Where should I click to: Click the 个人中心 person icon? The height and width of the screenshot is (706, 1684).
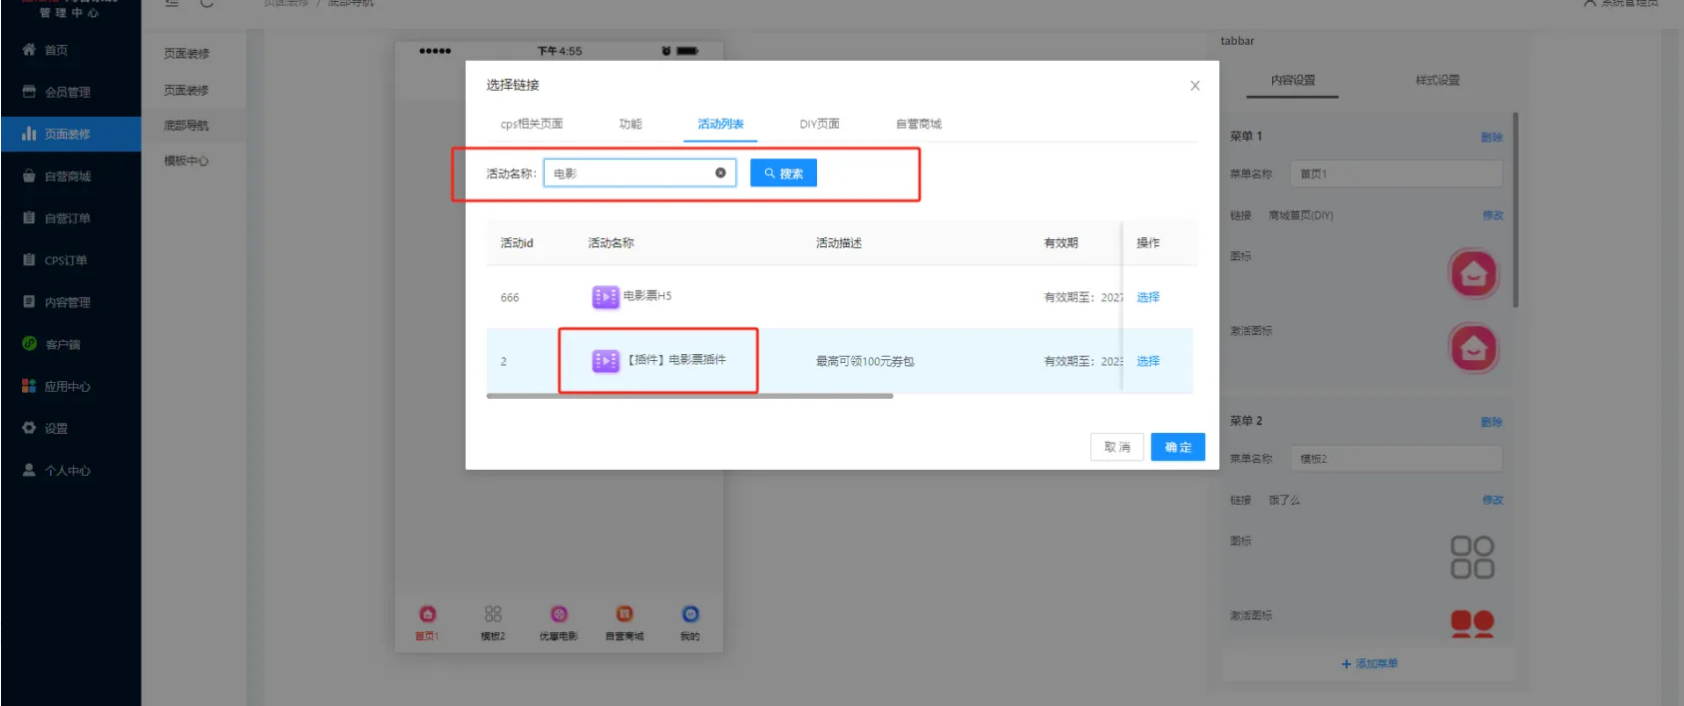pyautogui.click(x=29, y=469)
